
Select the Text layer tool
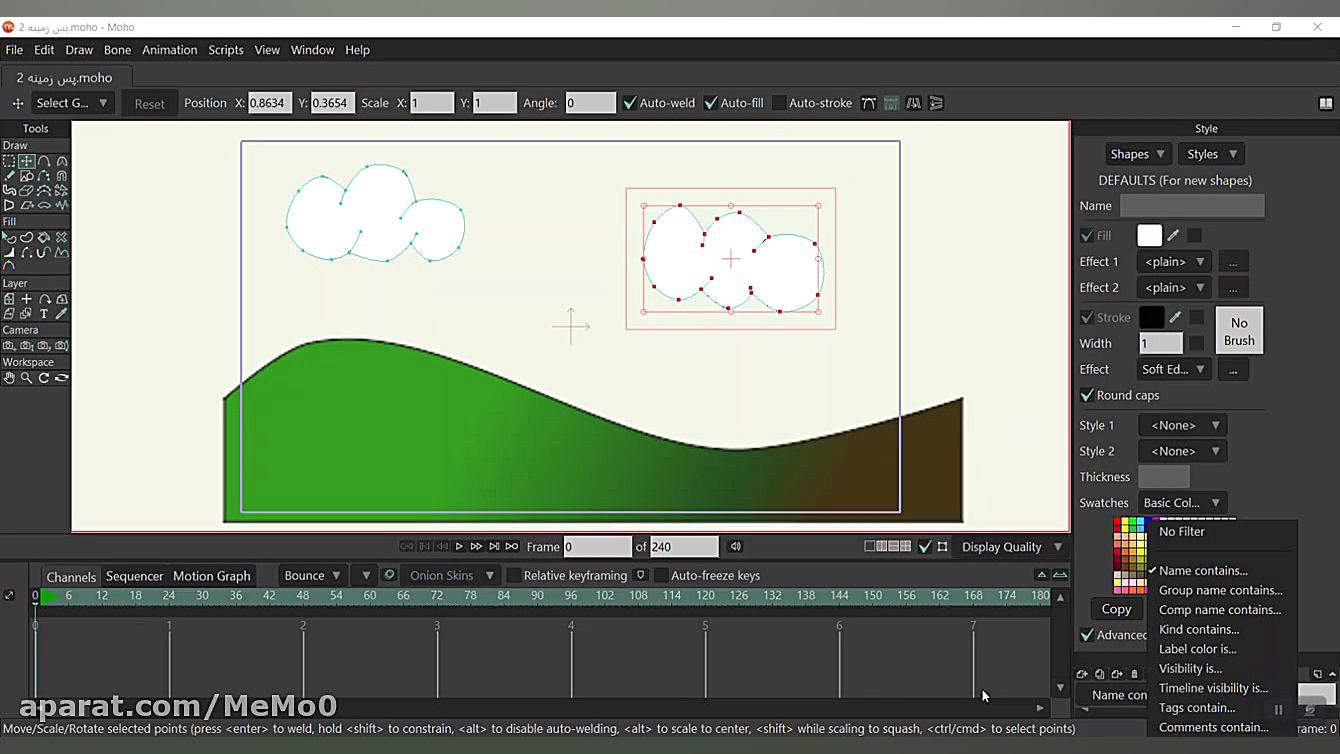44,314
